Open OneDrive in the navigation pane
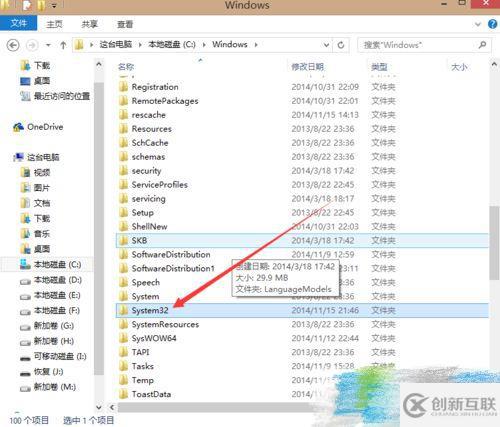 (38, 127)
